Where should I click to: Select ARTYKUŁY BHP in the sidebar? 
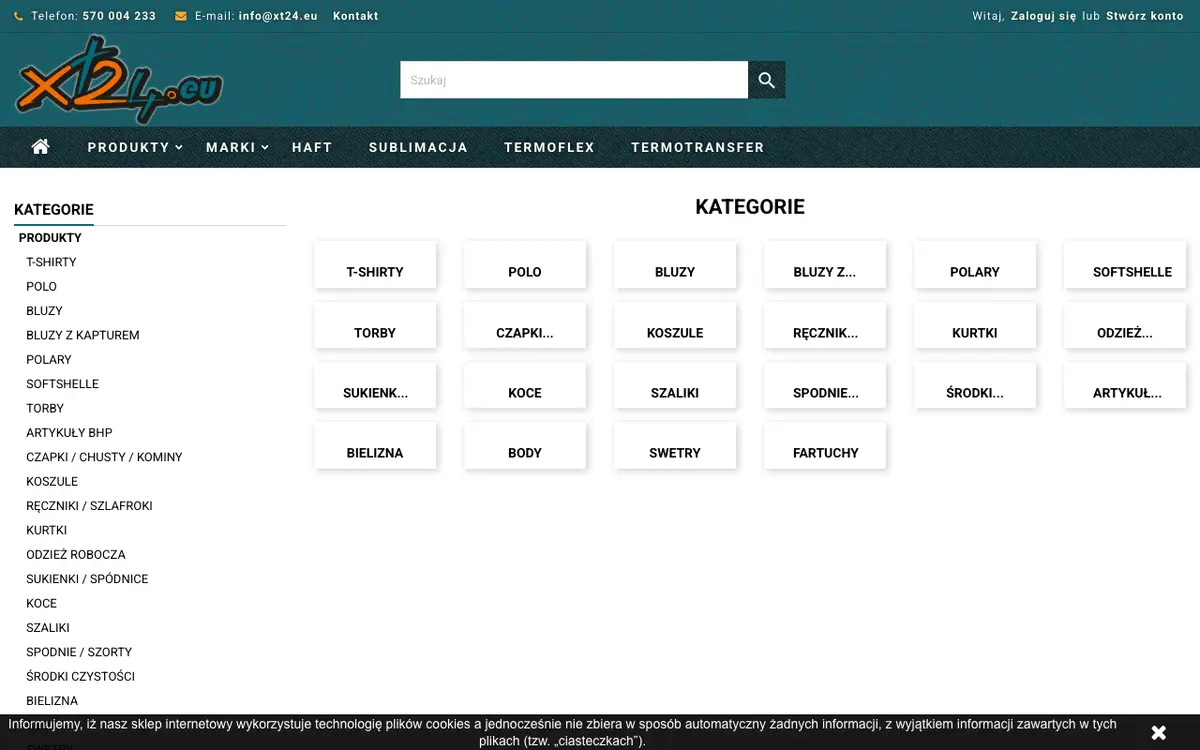coord(69,433)
